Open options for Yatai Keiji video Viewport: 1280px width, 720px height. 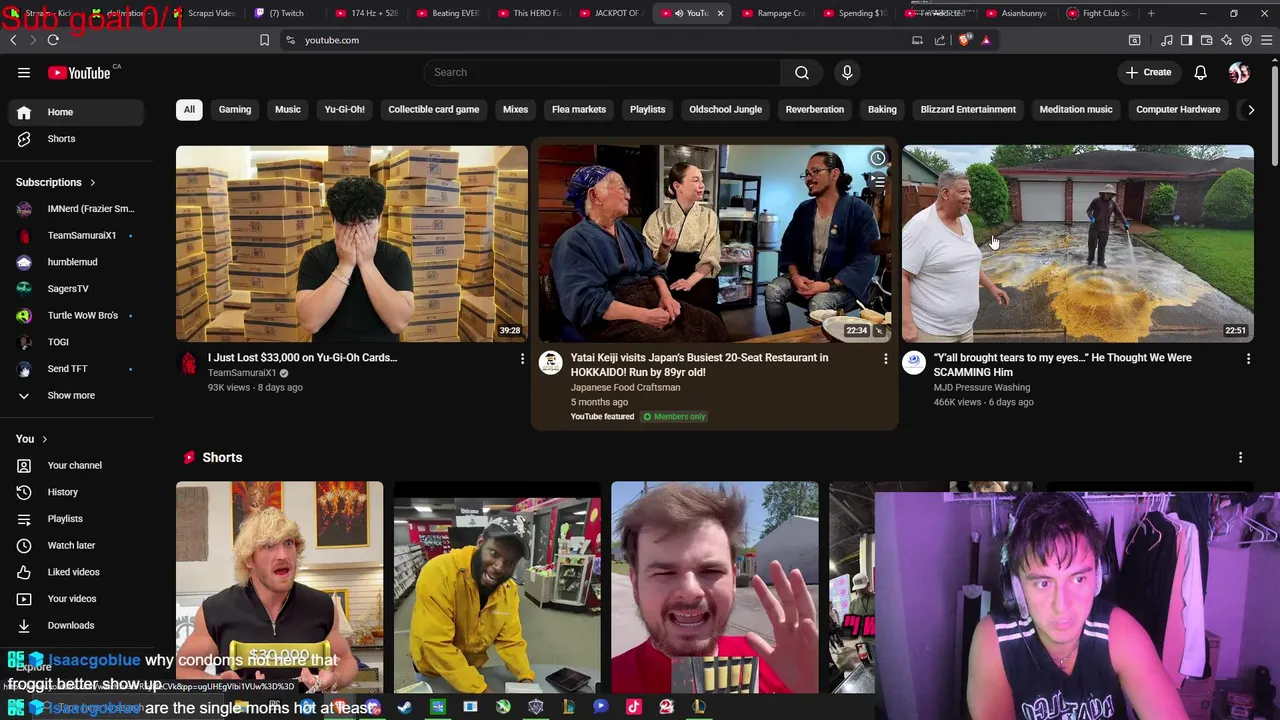point(885,358)
